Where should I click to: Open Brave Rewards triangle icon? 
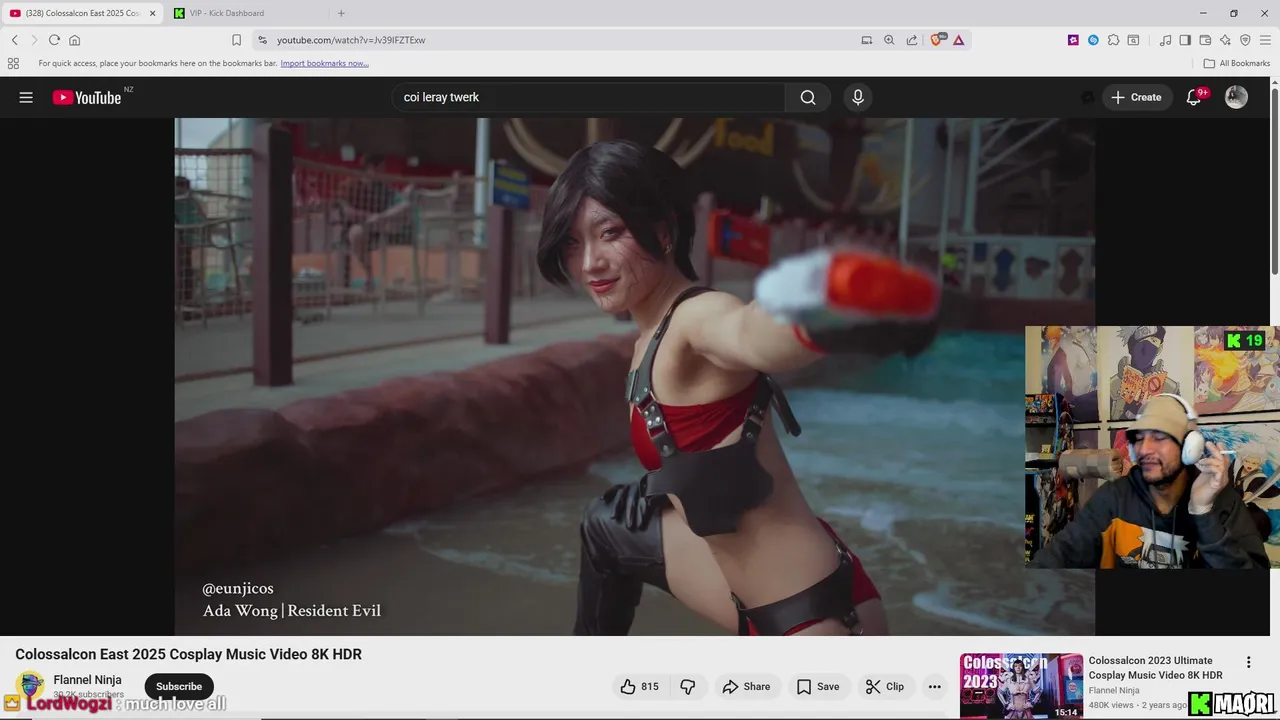click(958, 40)
